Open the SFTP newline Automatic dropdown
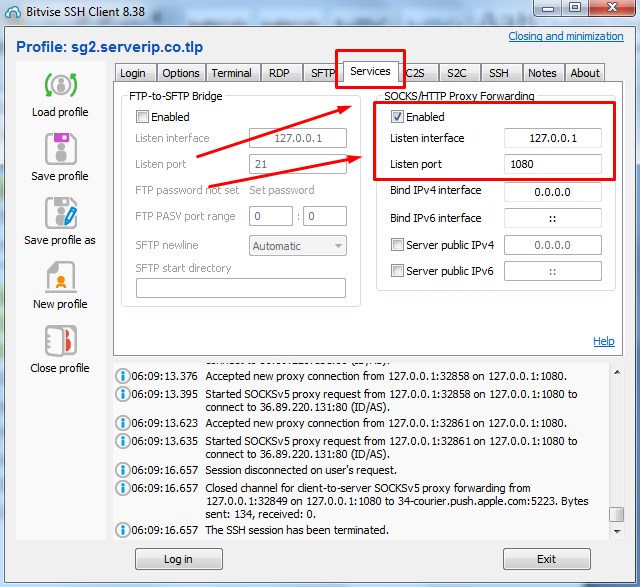Viewport: 640px width, 587px height. [298, 246]
